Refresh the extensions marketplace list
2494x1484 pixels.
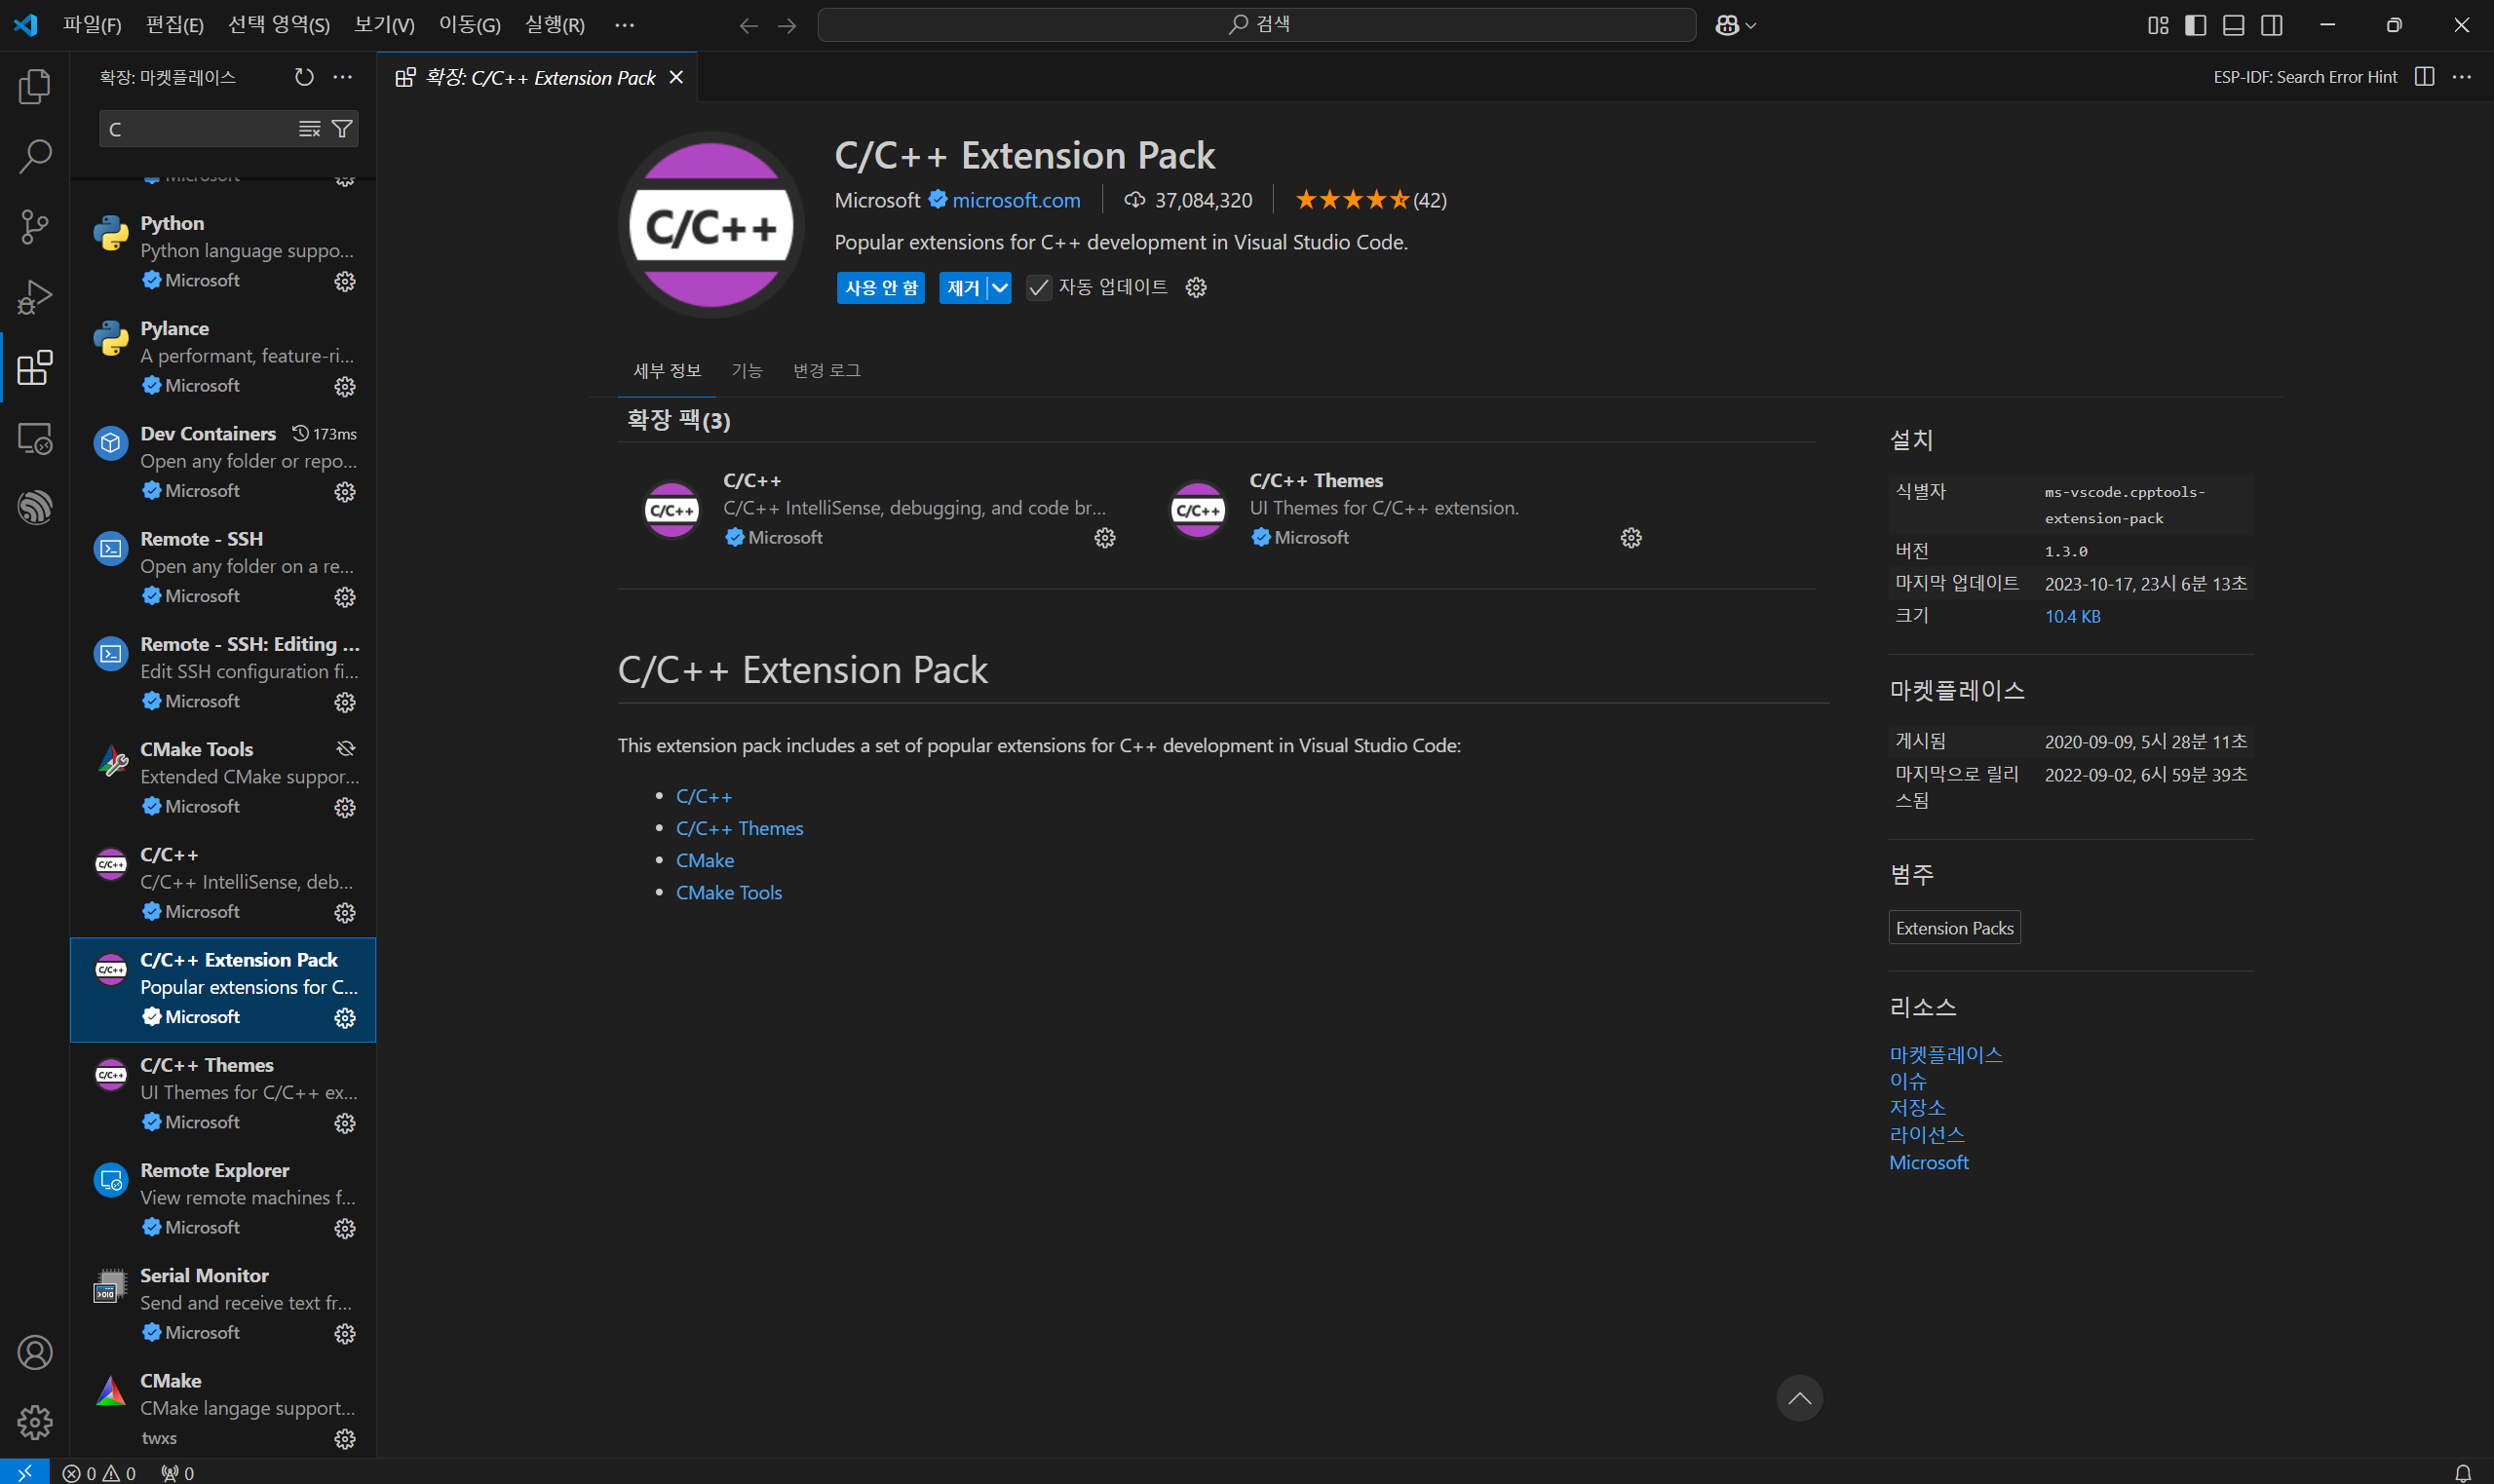point(304,77)
